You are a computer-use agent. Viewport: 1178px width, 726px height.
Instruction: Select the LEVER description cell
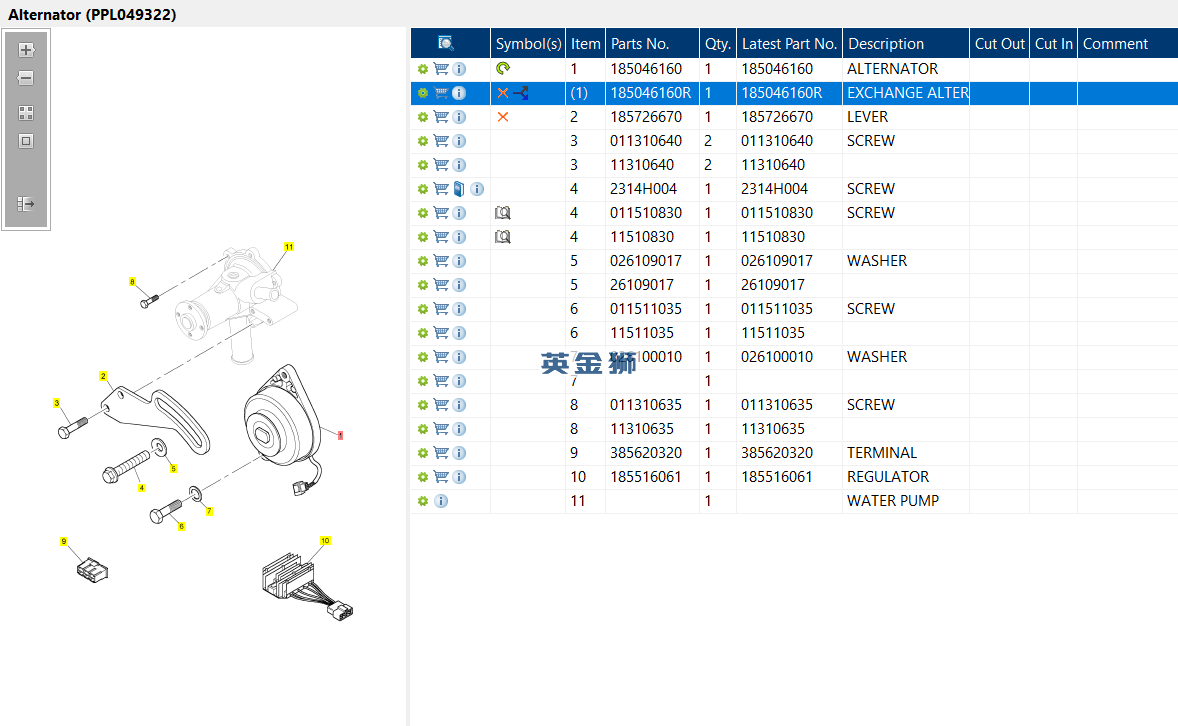906,116
